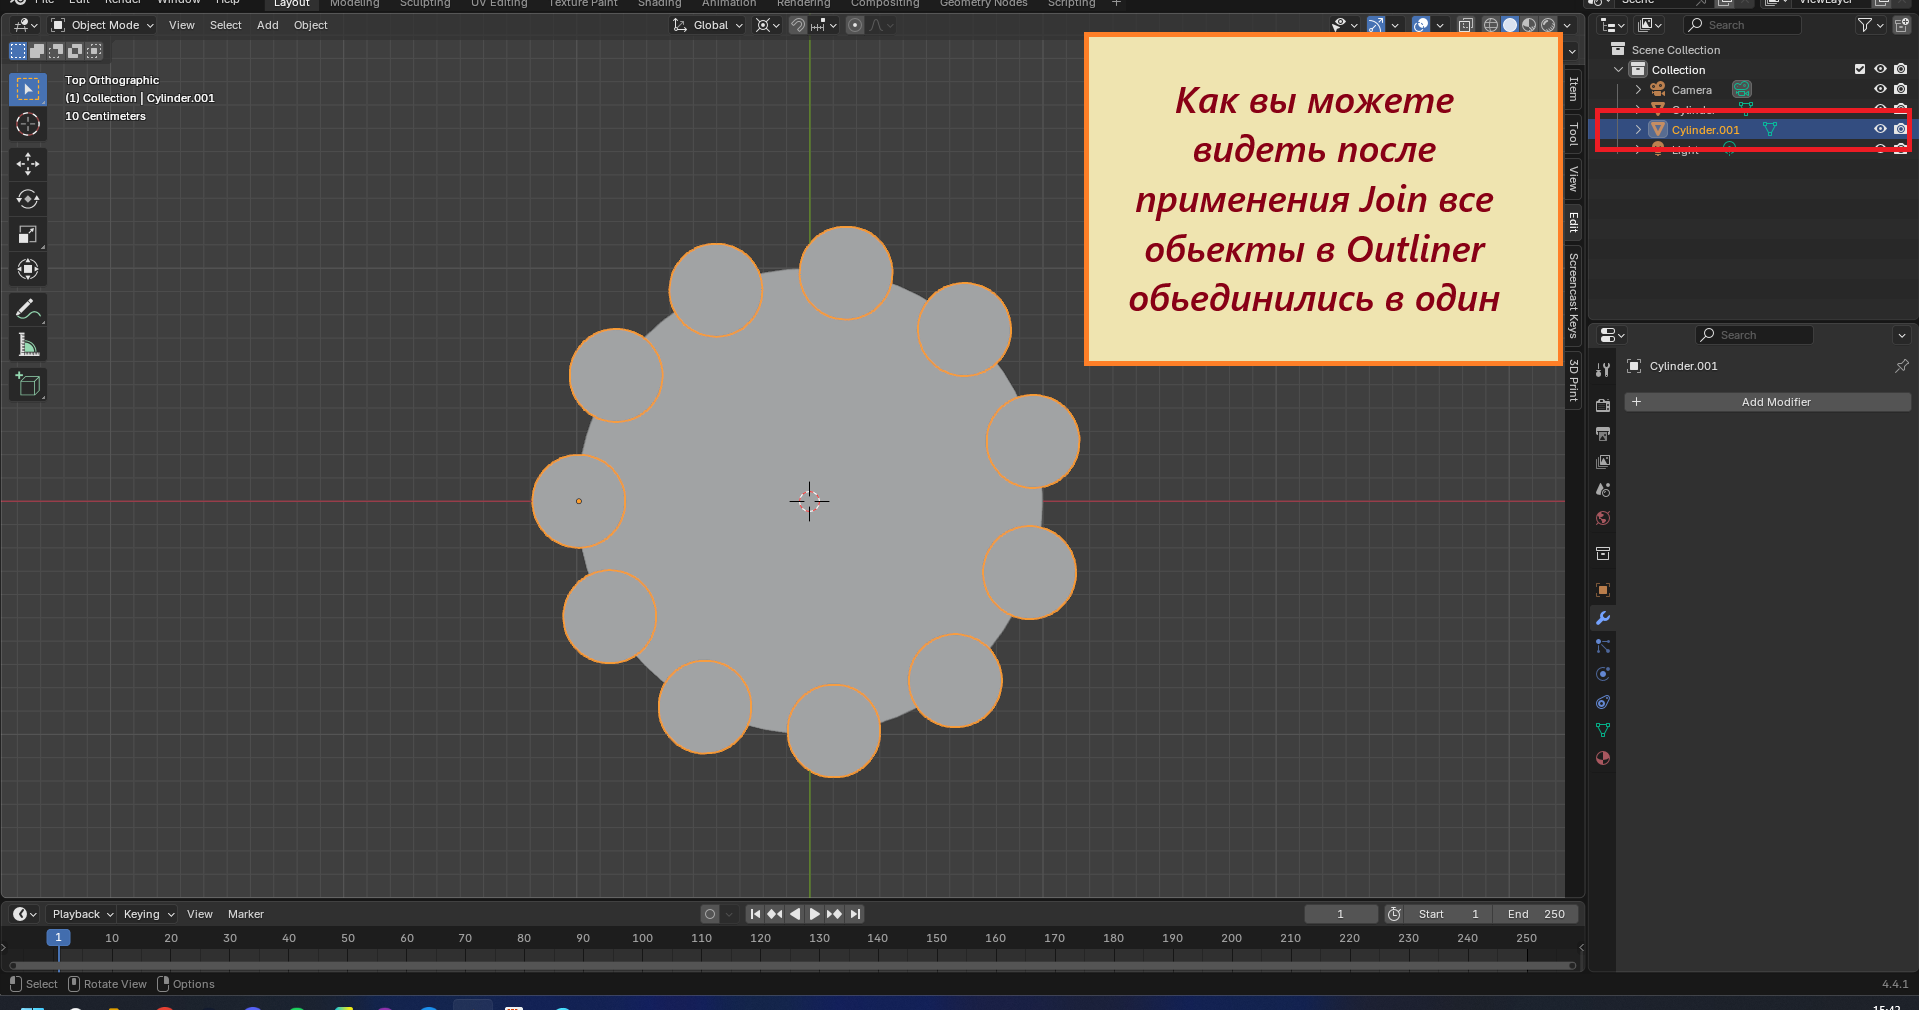Open the Scene properties tab
Viewport: 1919px width, 1010px height.
click(1603, 490)
